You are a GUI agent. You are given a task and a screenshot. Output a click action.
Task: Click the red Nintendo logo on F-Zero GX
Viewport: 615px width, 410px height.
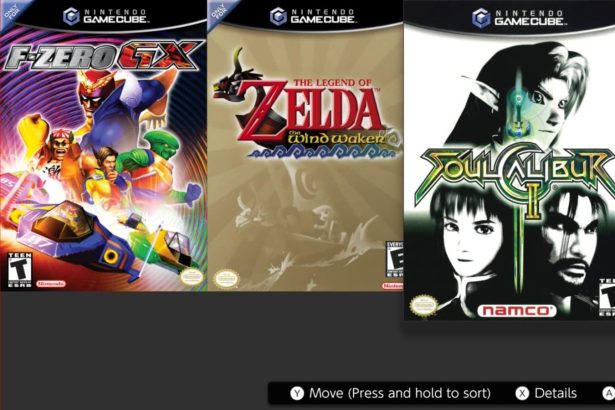point(51,283)
